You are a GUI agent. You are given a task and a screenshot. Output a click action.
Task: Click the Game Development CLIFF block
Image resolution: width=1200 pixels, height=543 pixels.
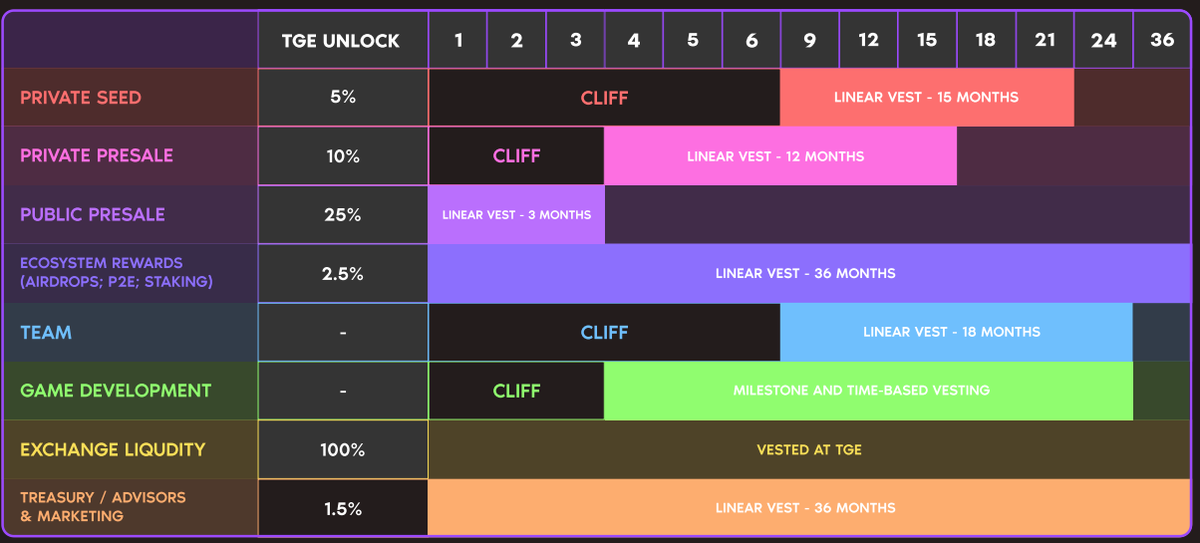point(516,390)
